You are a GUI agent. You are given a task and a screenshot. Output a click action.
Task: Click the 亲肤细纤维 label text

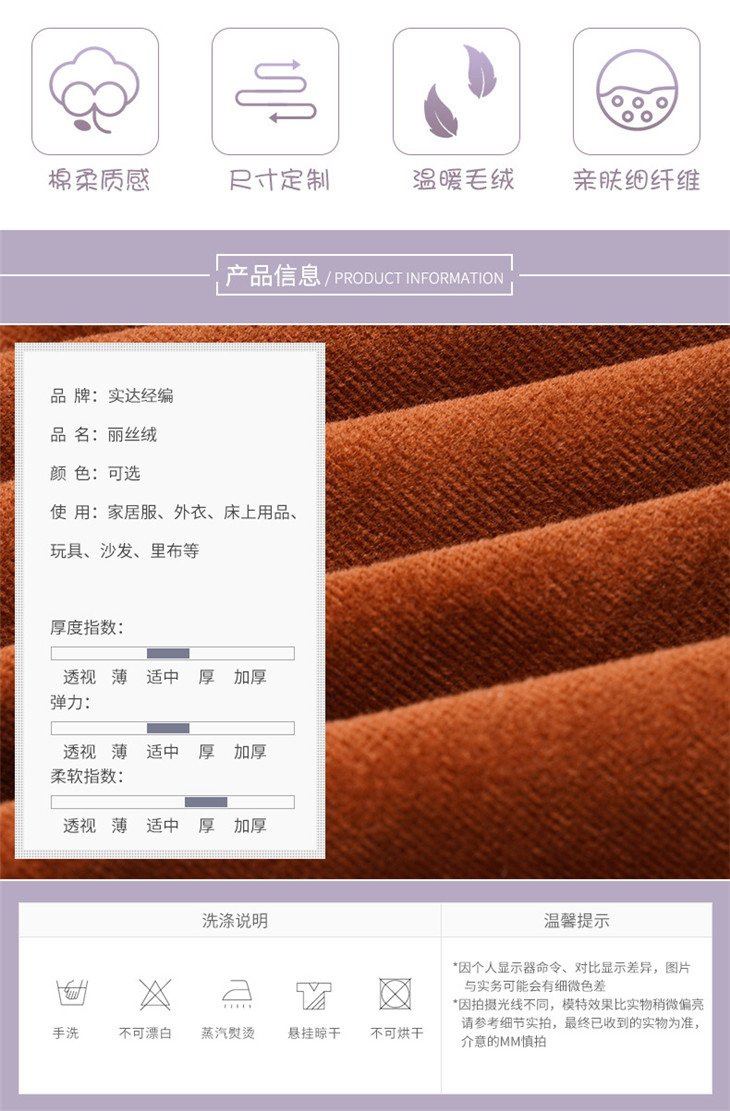coord(636,181)
